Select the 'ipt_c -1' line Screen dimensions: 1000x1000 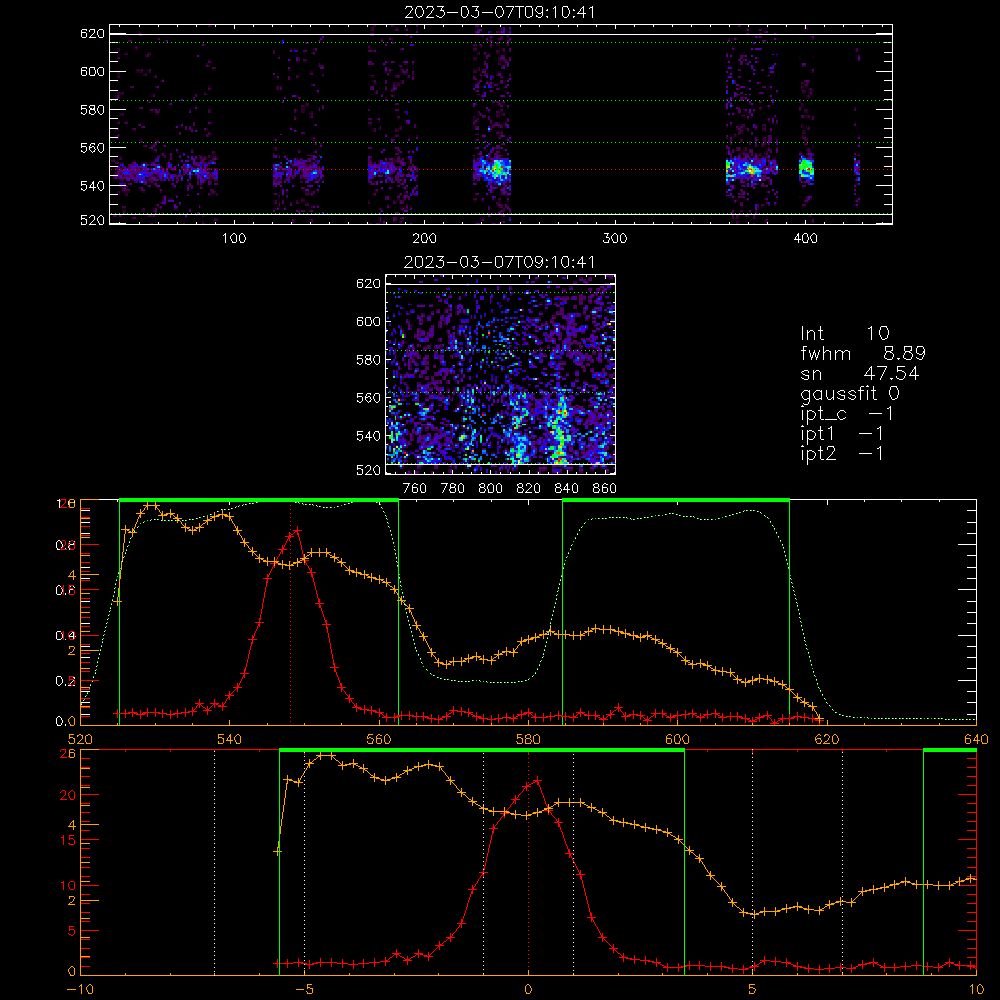tap(847, 414)
